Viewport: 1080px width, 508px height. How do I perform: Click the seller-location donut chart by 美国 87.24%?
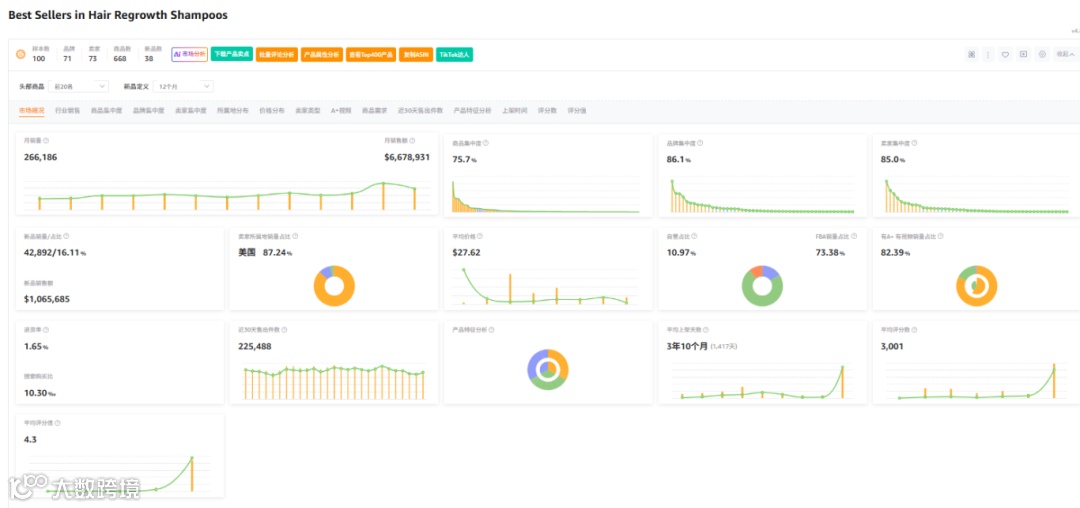pos(334,286)
